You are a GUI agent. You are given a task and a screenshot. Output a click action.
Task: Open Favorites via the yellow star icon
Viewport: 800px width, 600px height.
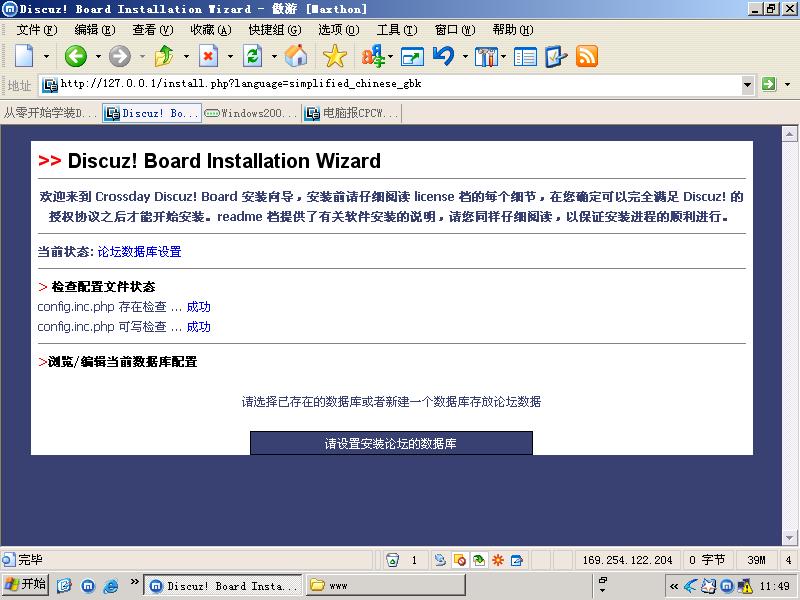click(x=335, y=56)
